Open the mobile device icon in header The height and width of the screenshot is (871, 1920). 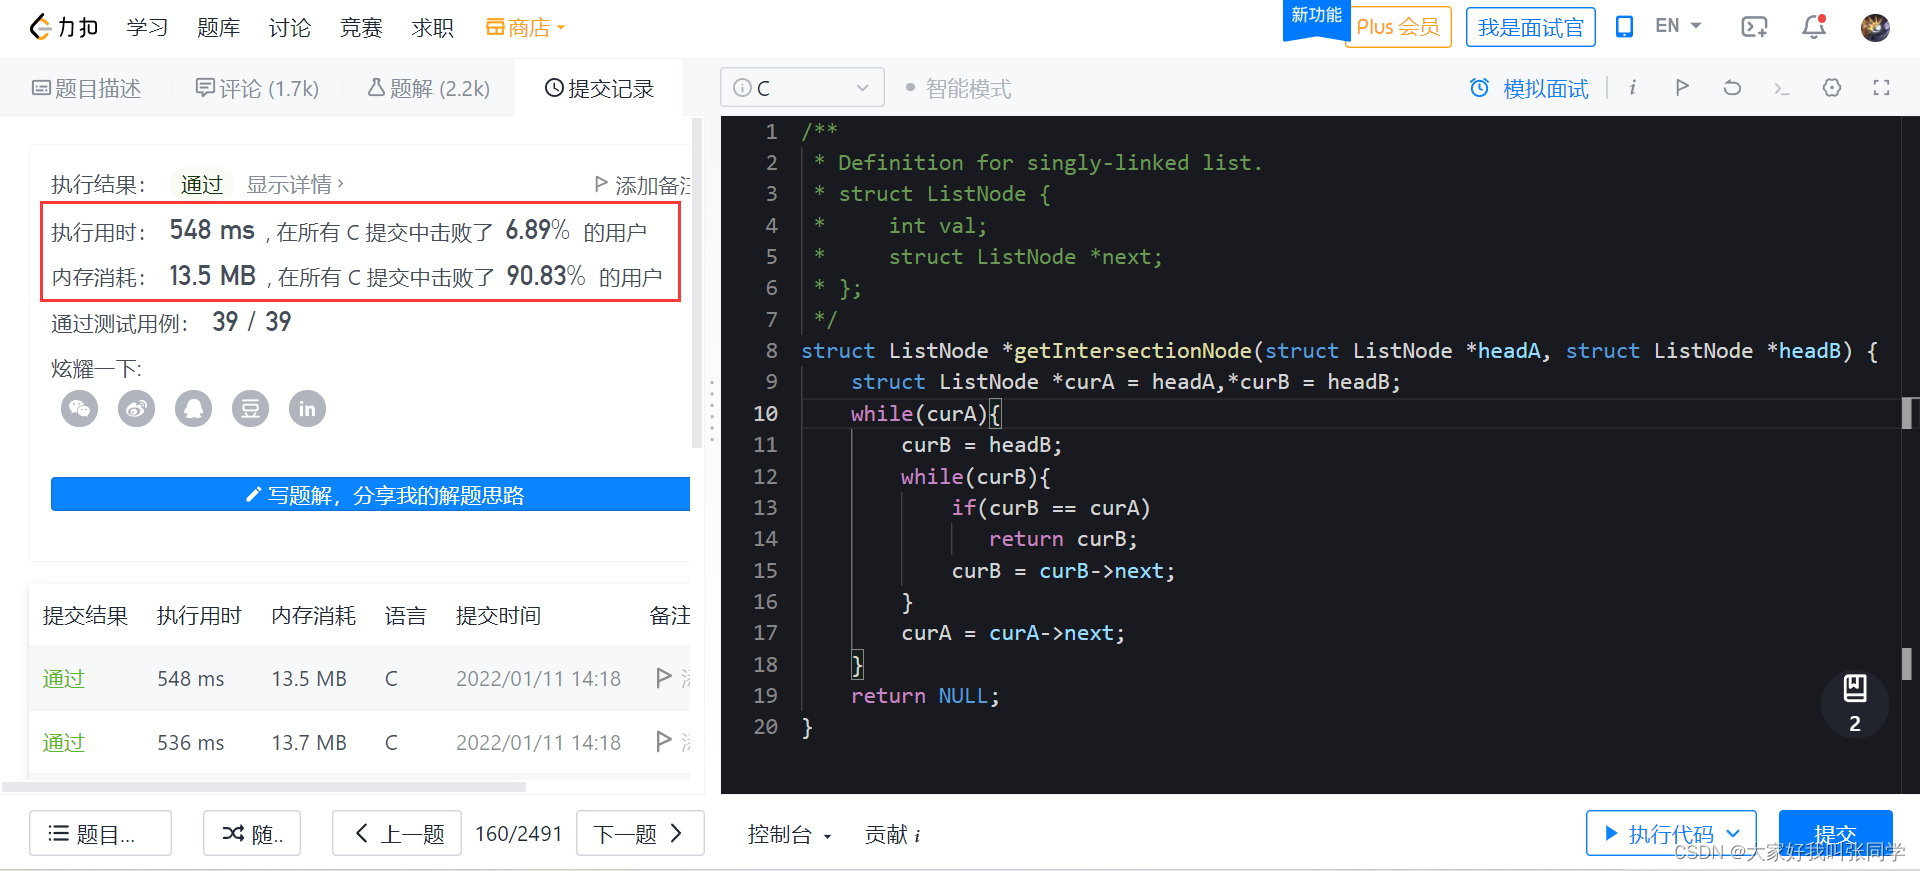[1625, 27]
